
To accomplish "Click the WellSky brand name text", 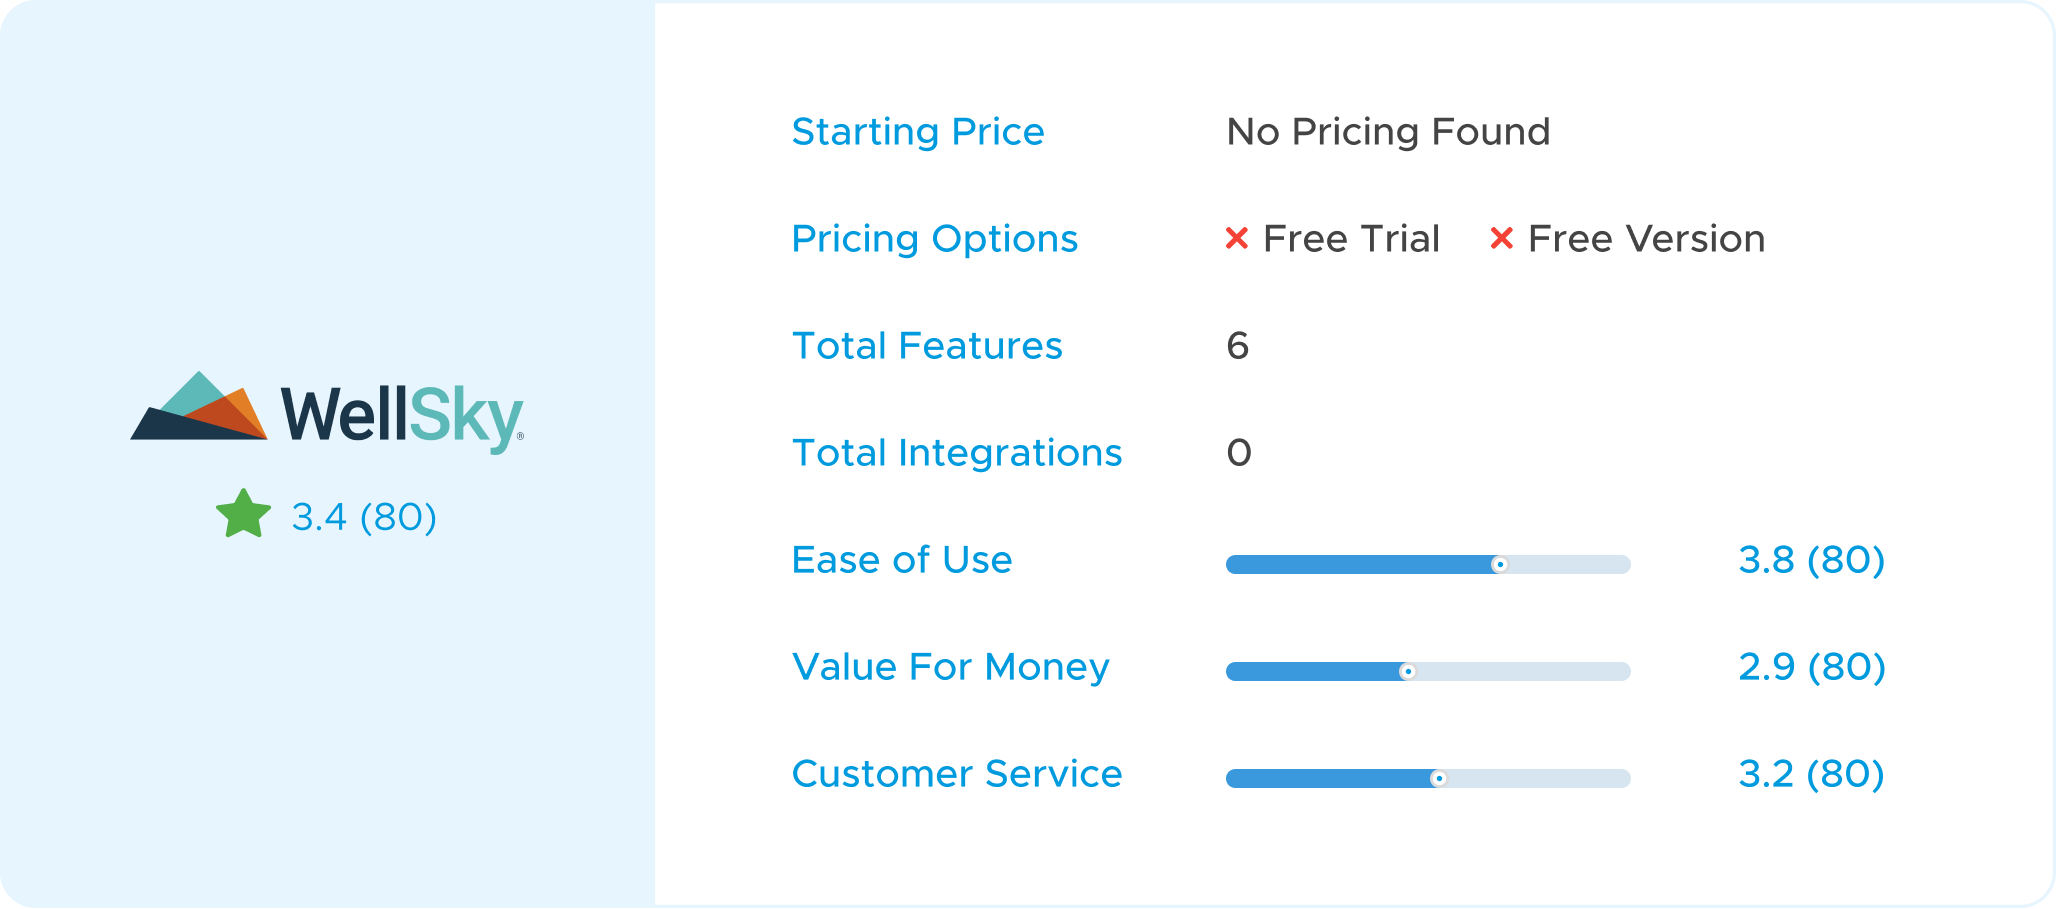I will [x=402, y=416].
